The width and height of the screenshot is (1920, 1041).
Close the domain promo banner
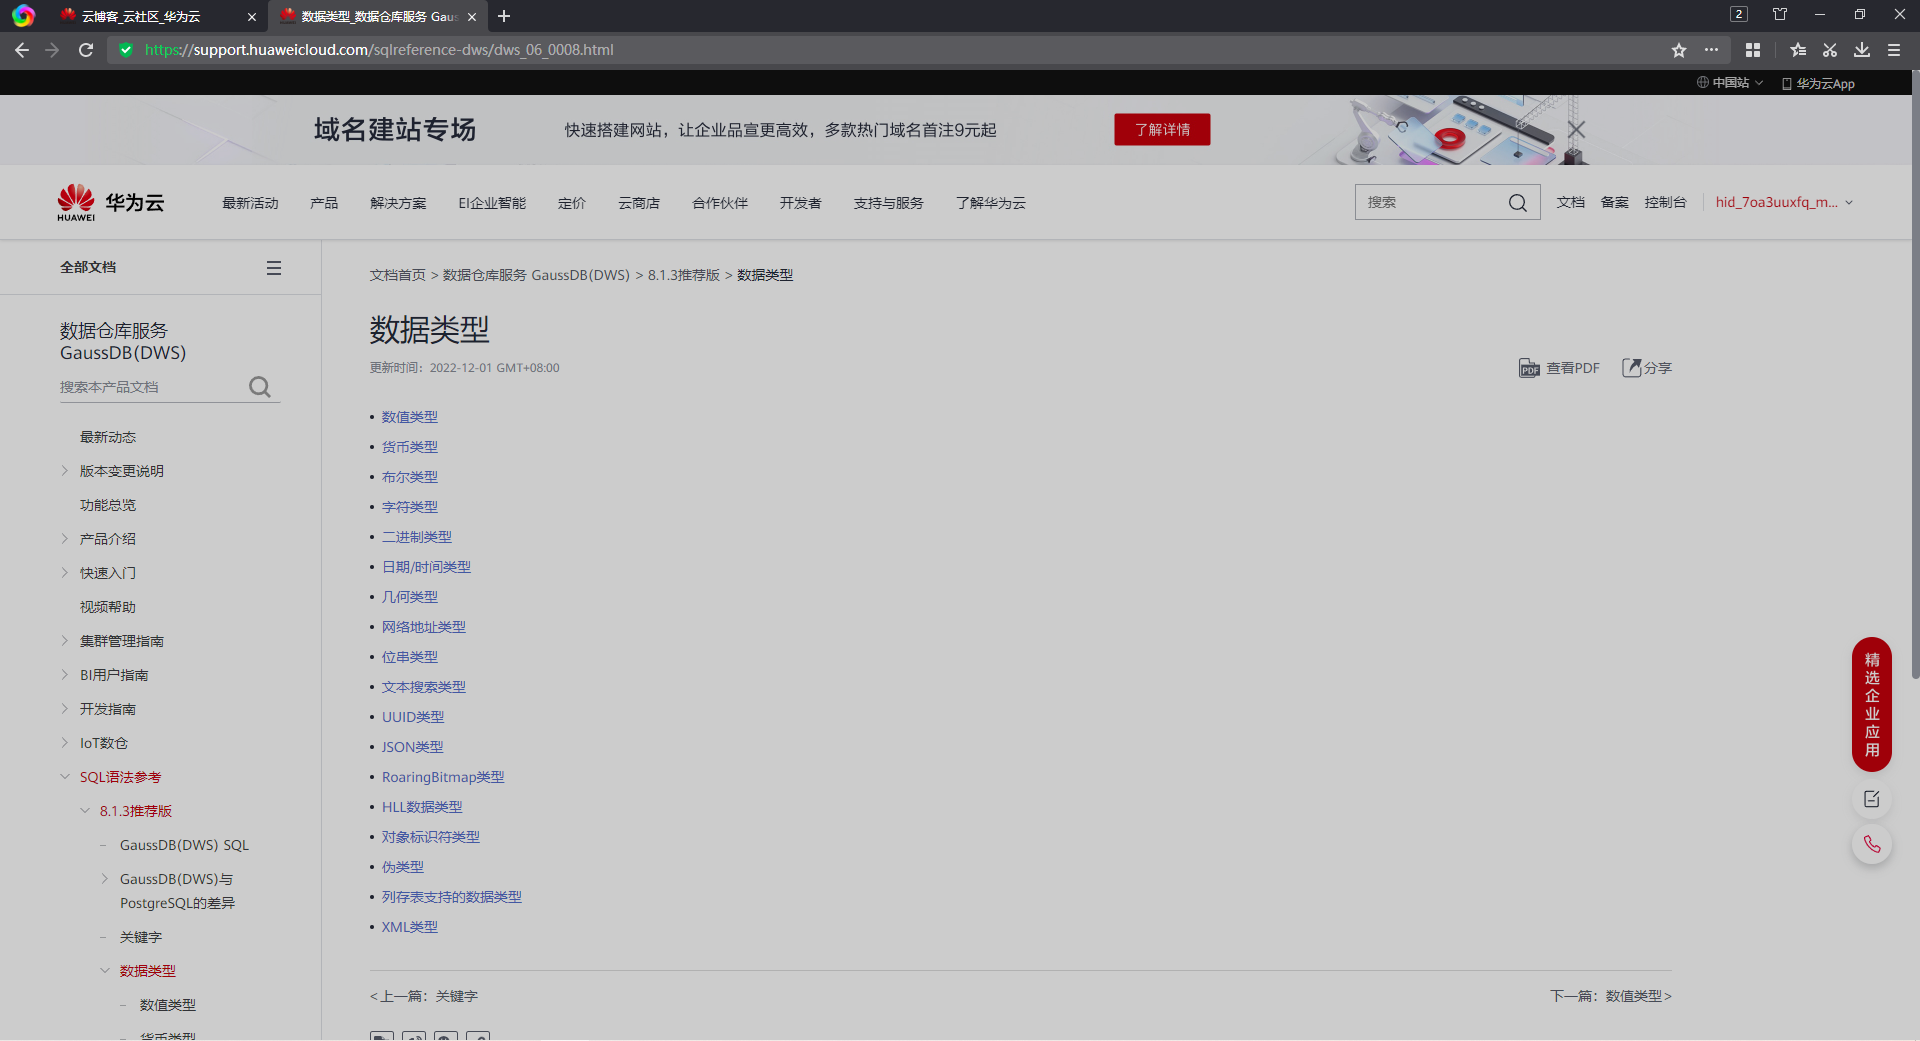(1577, 130)
